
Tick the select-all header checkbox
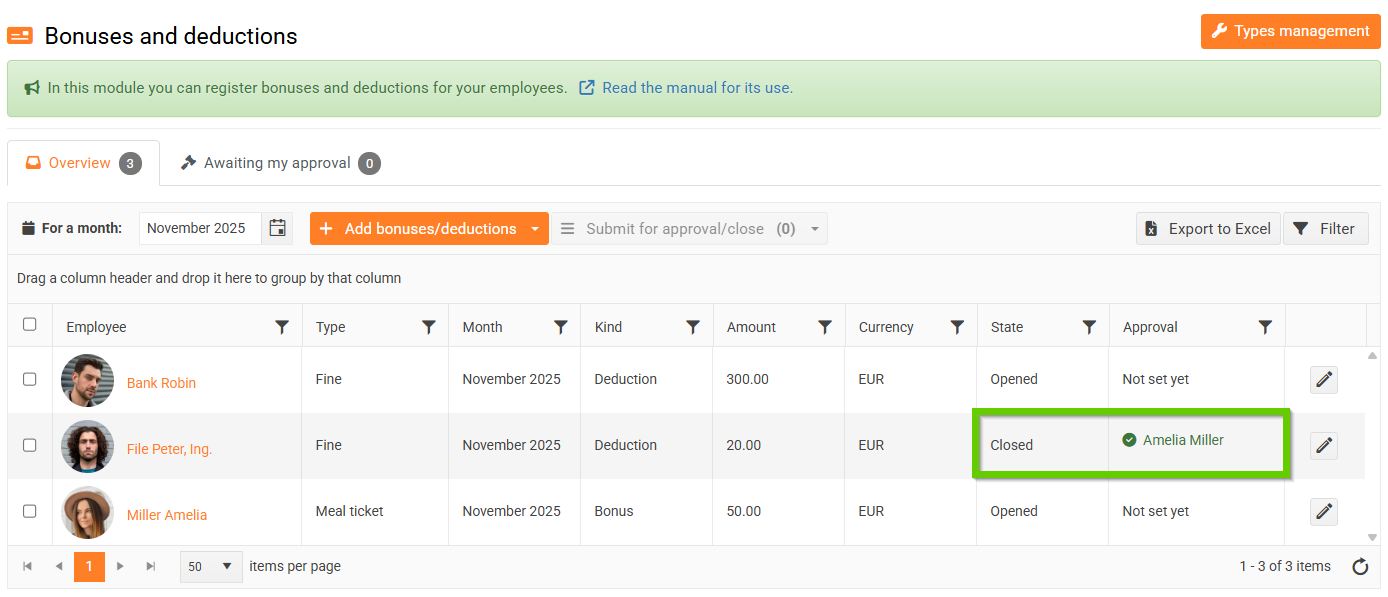(x=30, y=324)
